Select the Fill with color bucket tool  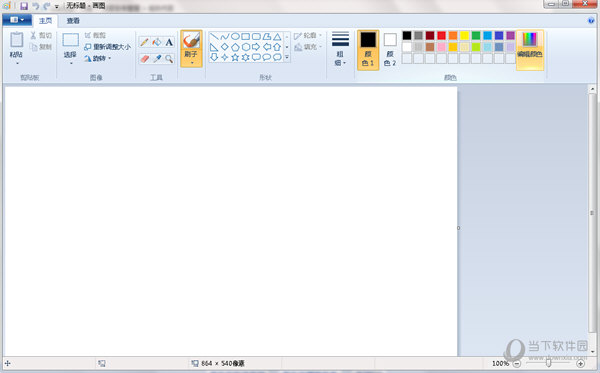157,42
